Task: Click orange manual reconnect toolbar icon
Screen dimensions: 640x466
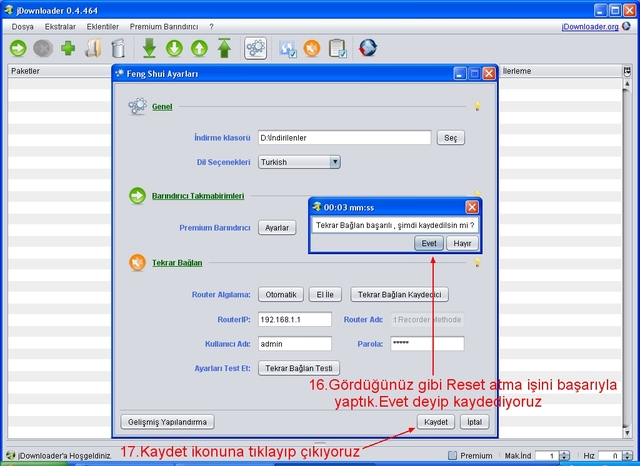Action: coord(312,48)
